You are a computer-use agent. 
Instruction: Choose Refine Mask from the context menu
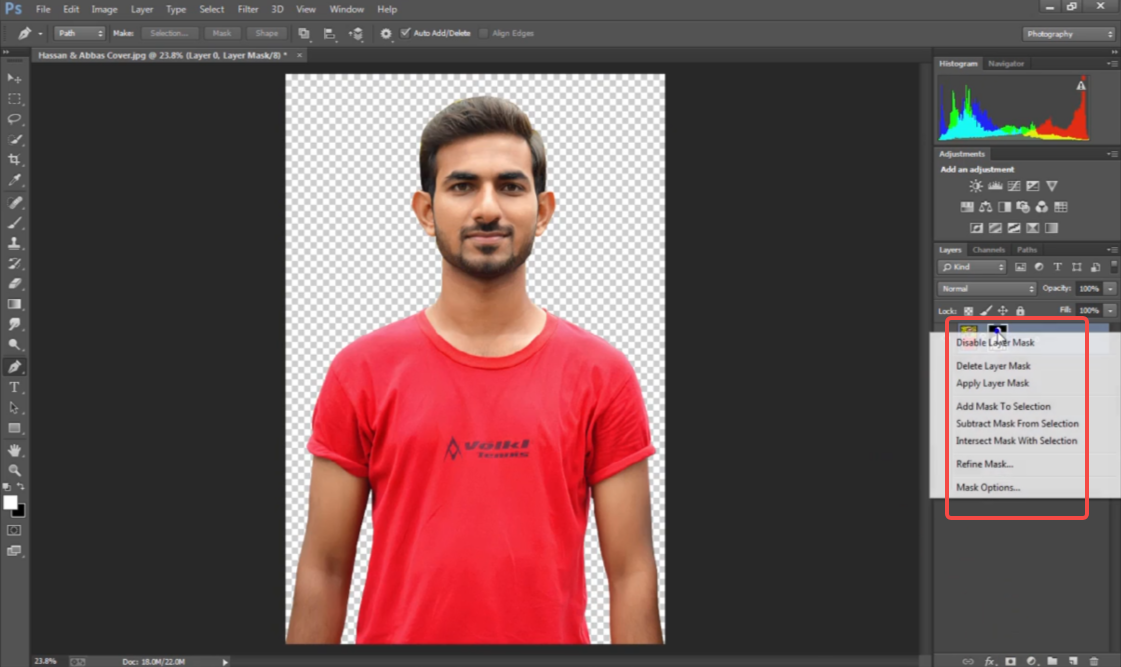[984, 463]
